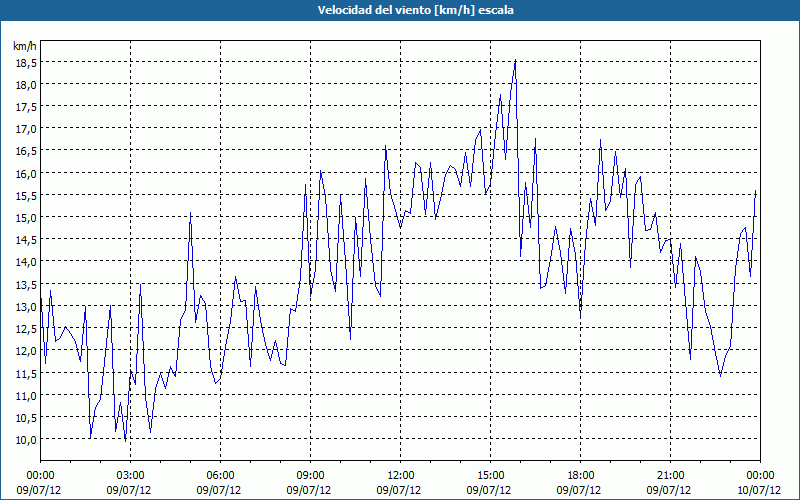Select the 13,0 y-axis value
This screenshot has width=800, height=500.
click(26, 307)
